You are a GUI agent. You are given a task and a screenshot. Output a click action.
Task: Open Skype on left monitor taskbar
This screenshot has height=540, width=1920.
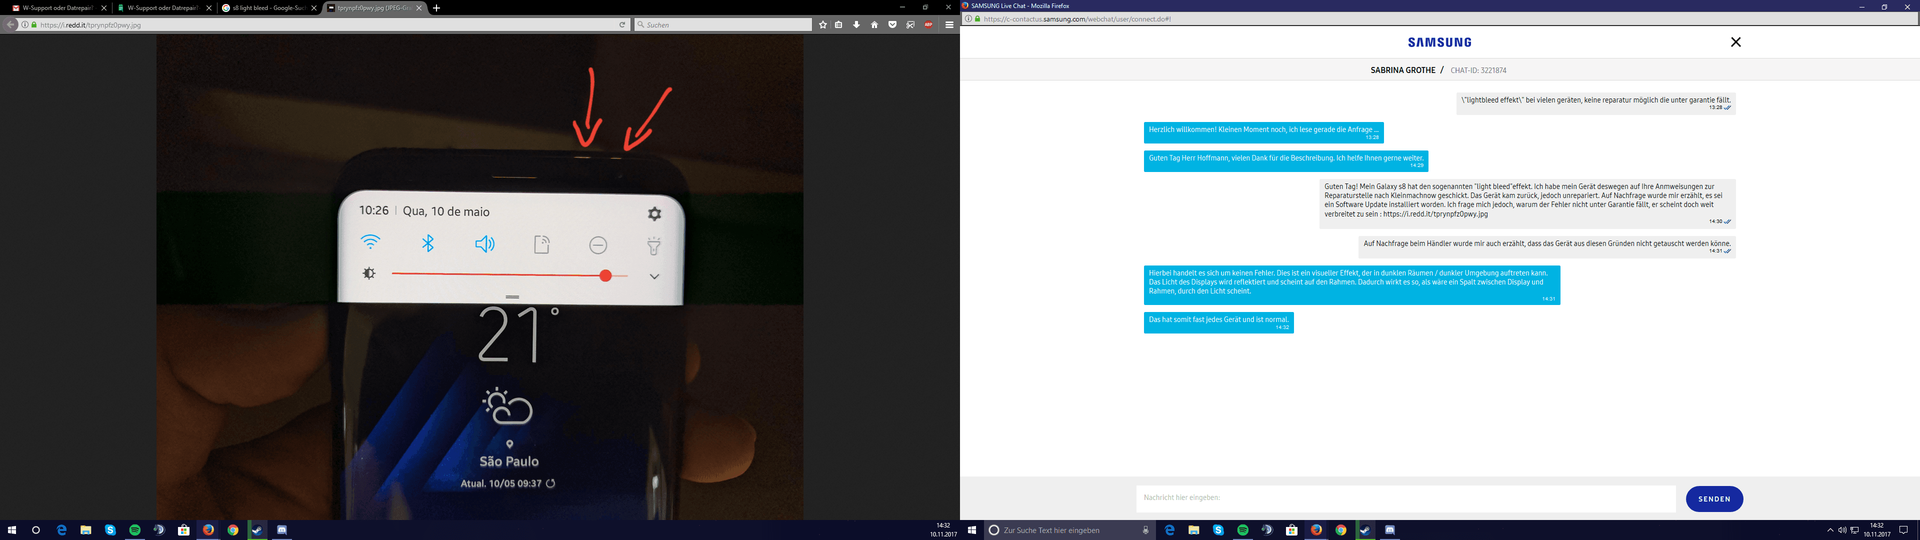110,530
